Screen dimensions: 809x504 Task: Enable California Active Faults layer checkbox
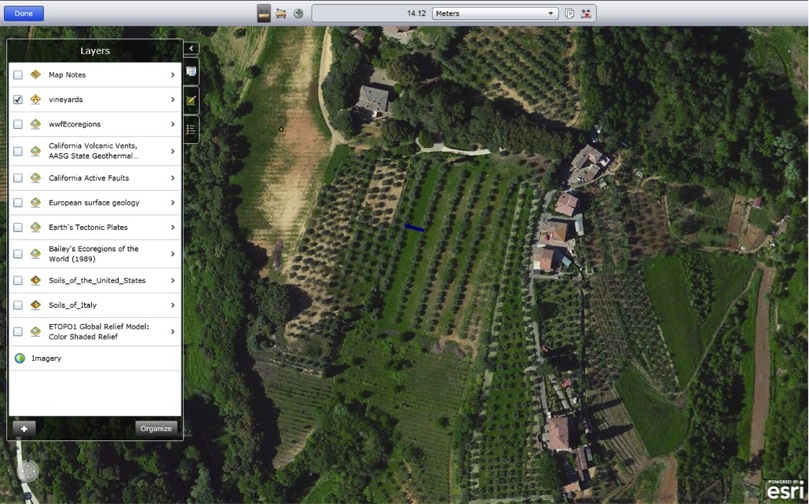pyautogui.click(x=18, y=178)
